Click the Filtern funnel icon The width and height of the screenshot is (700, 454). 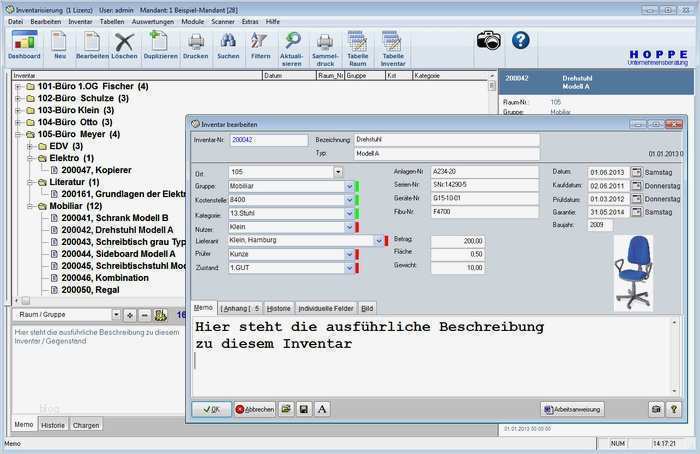pos(260,45)
